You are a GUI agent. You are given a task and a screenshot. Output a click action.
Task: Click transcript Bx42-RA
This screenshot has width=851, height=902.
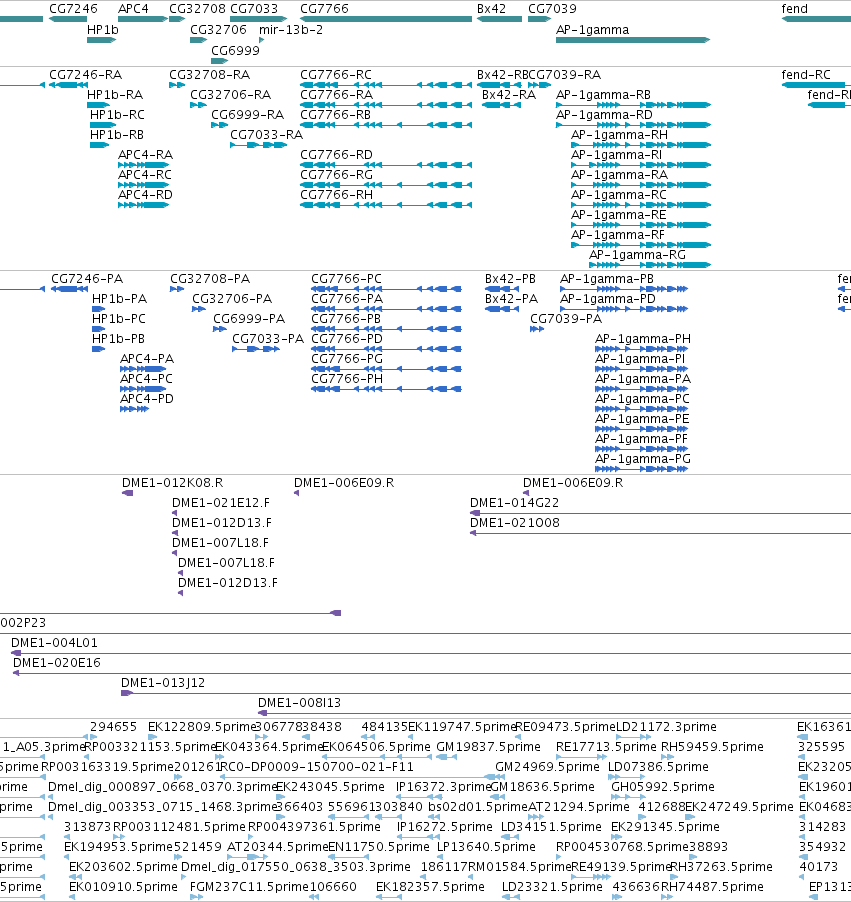pos(509,95)
